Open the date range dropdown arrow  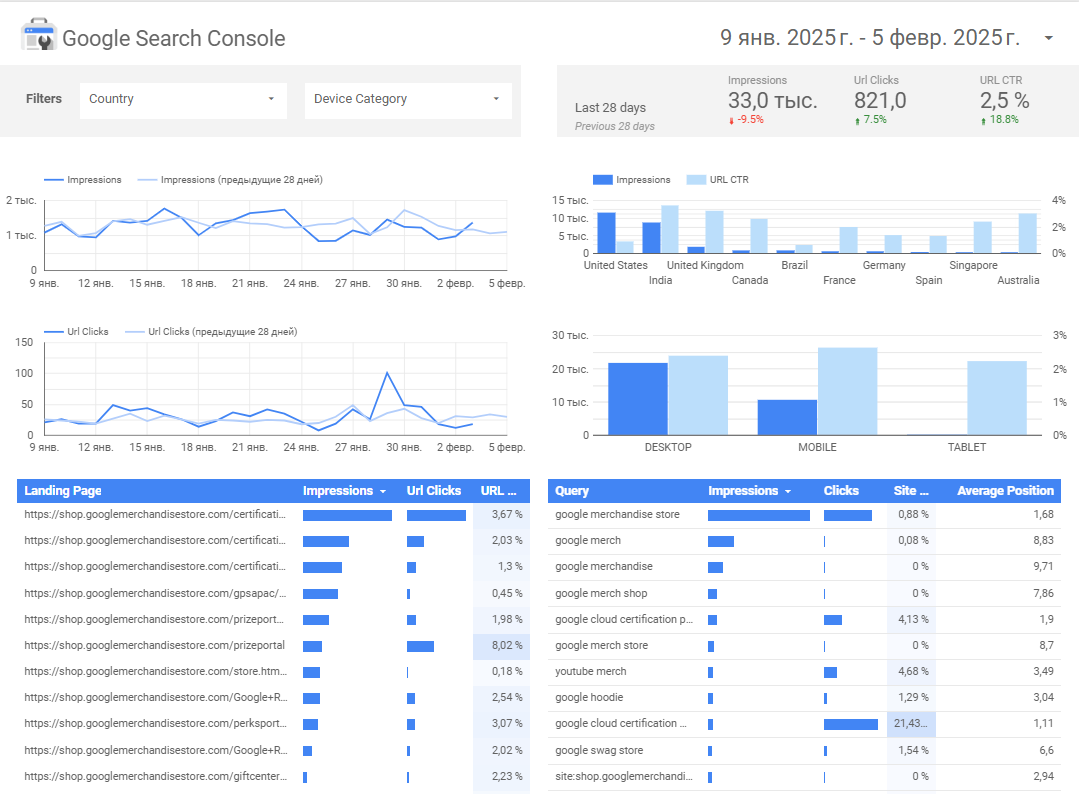(1048, 38)
